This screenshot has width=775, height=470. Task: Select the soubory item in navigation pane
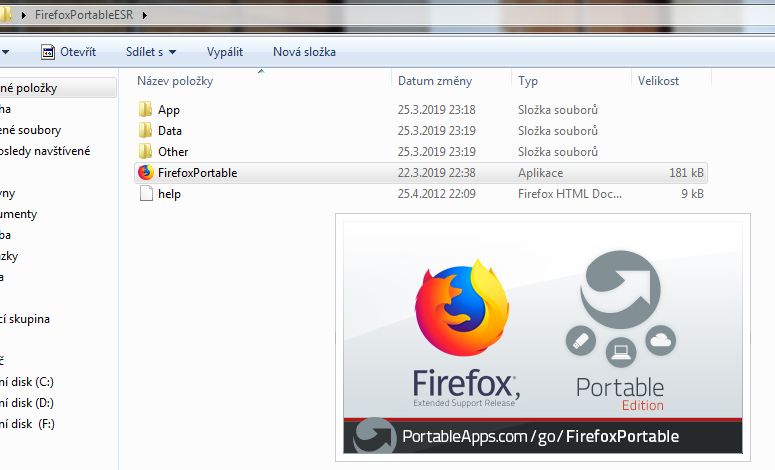tap(31, 130)
